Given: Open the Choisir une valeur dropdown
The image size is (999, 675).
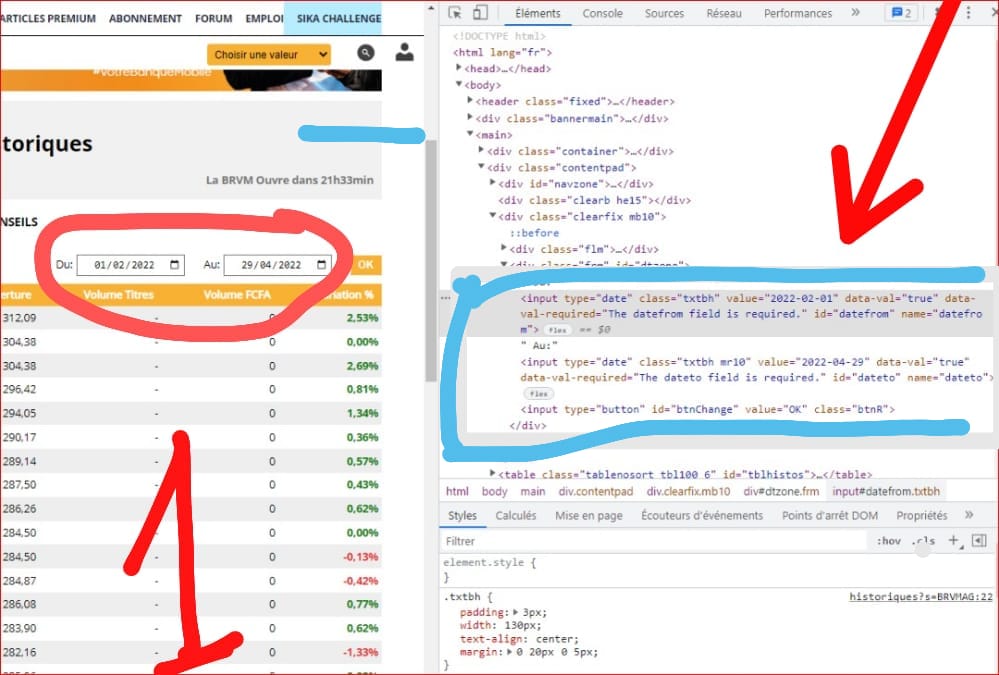Looking at the screenshot, I should 269,54.
